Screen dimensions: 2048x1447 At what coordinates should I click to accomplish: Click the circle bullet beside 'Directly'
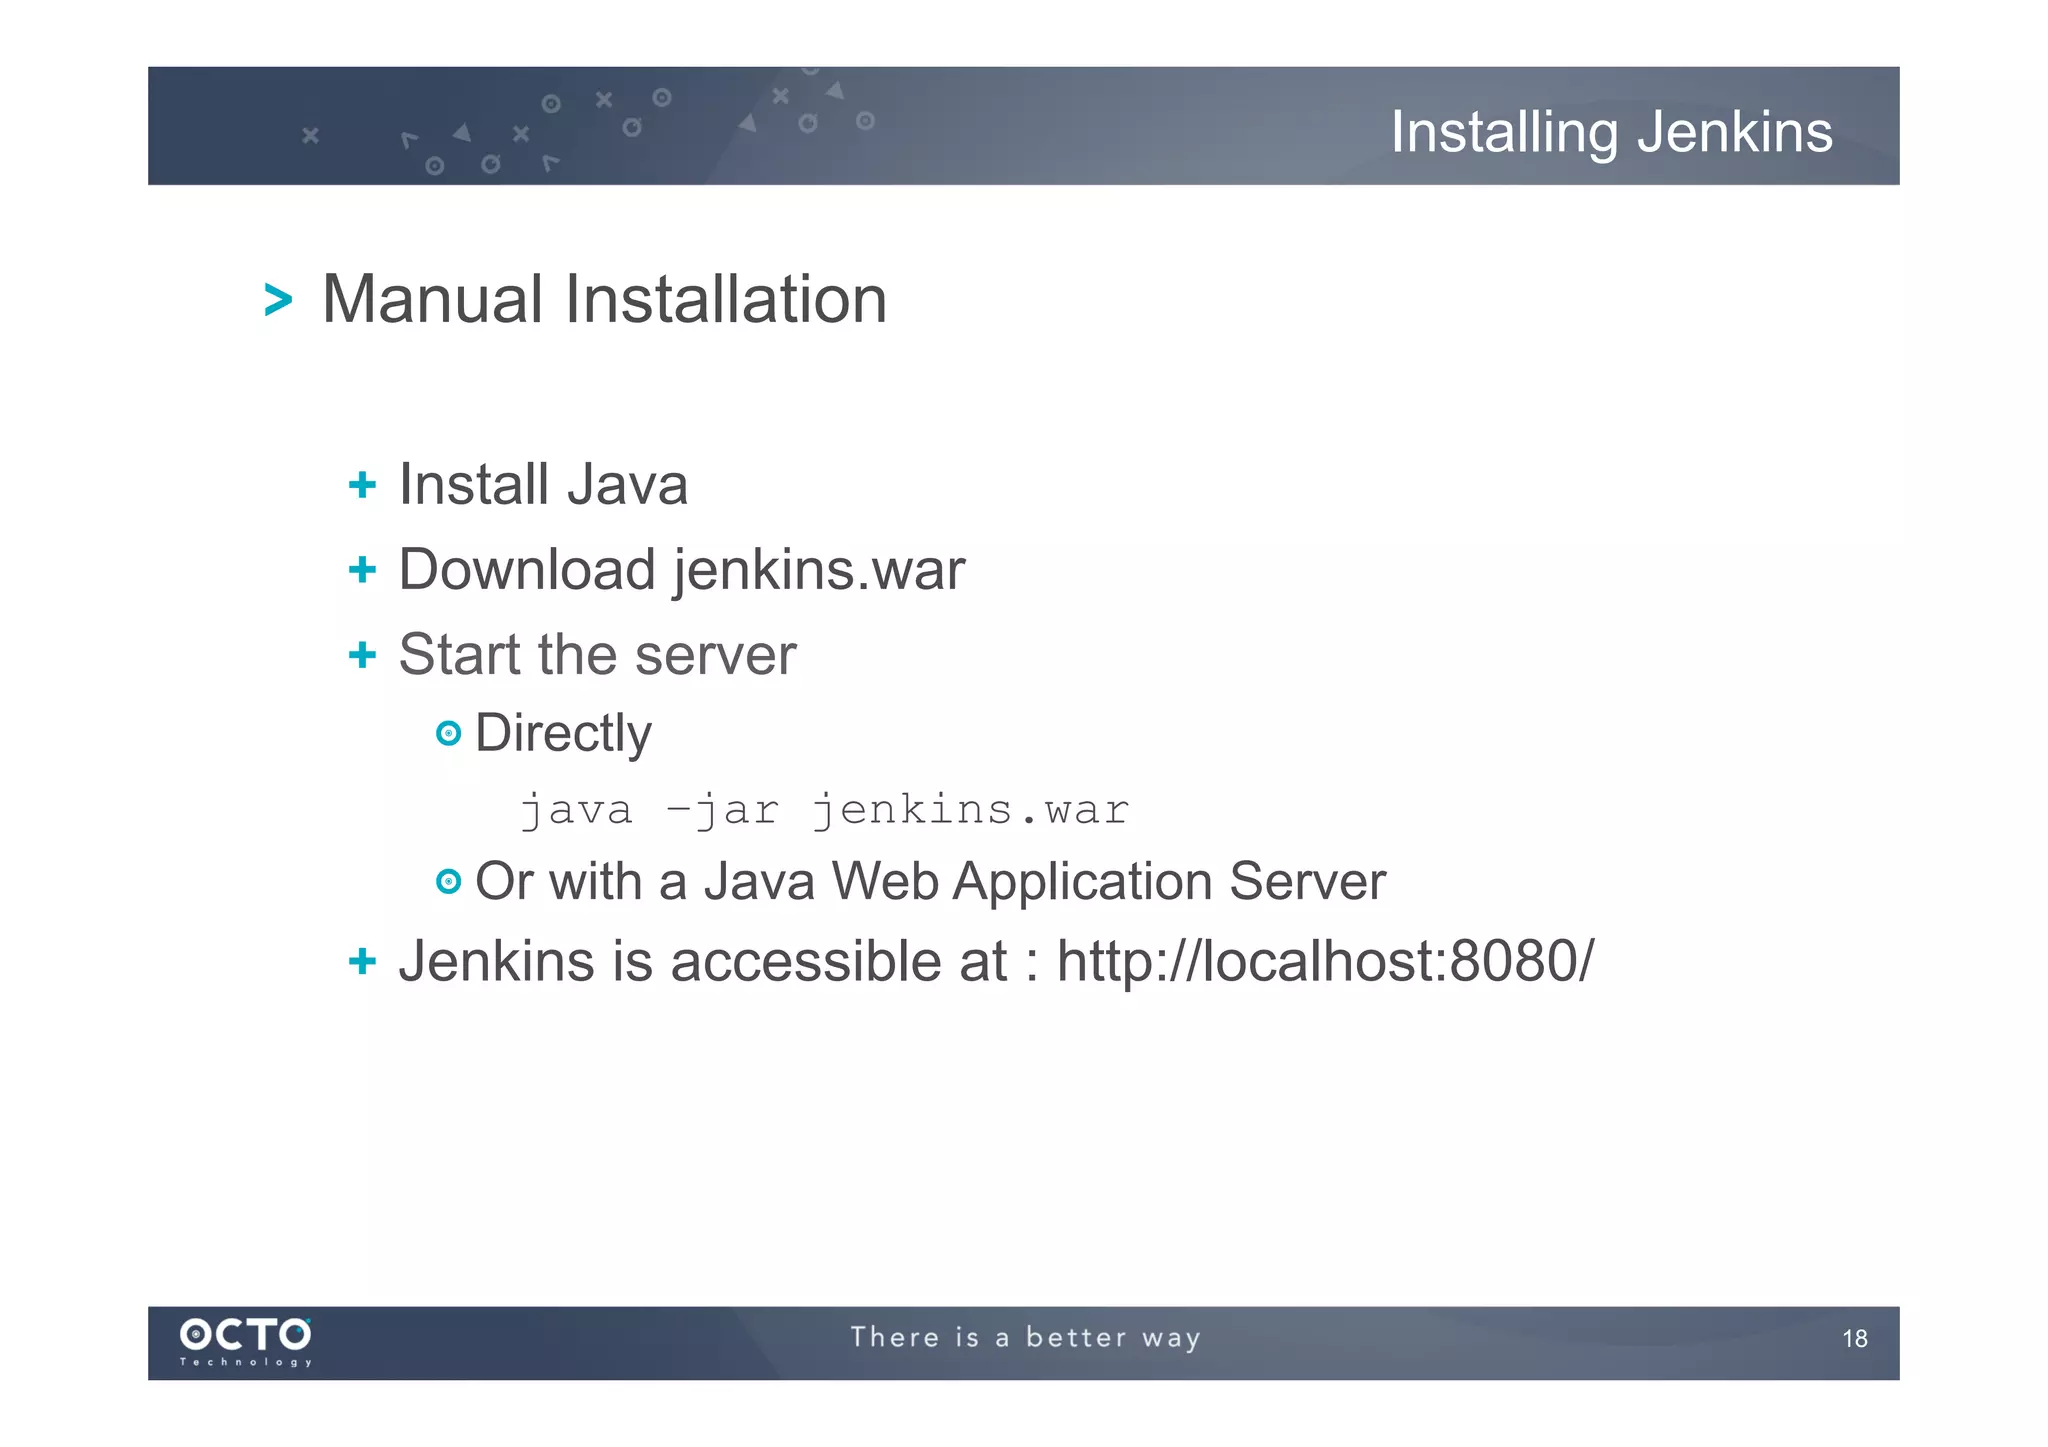449,733
